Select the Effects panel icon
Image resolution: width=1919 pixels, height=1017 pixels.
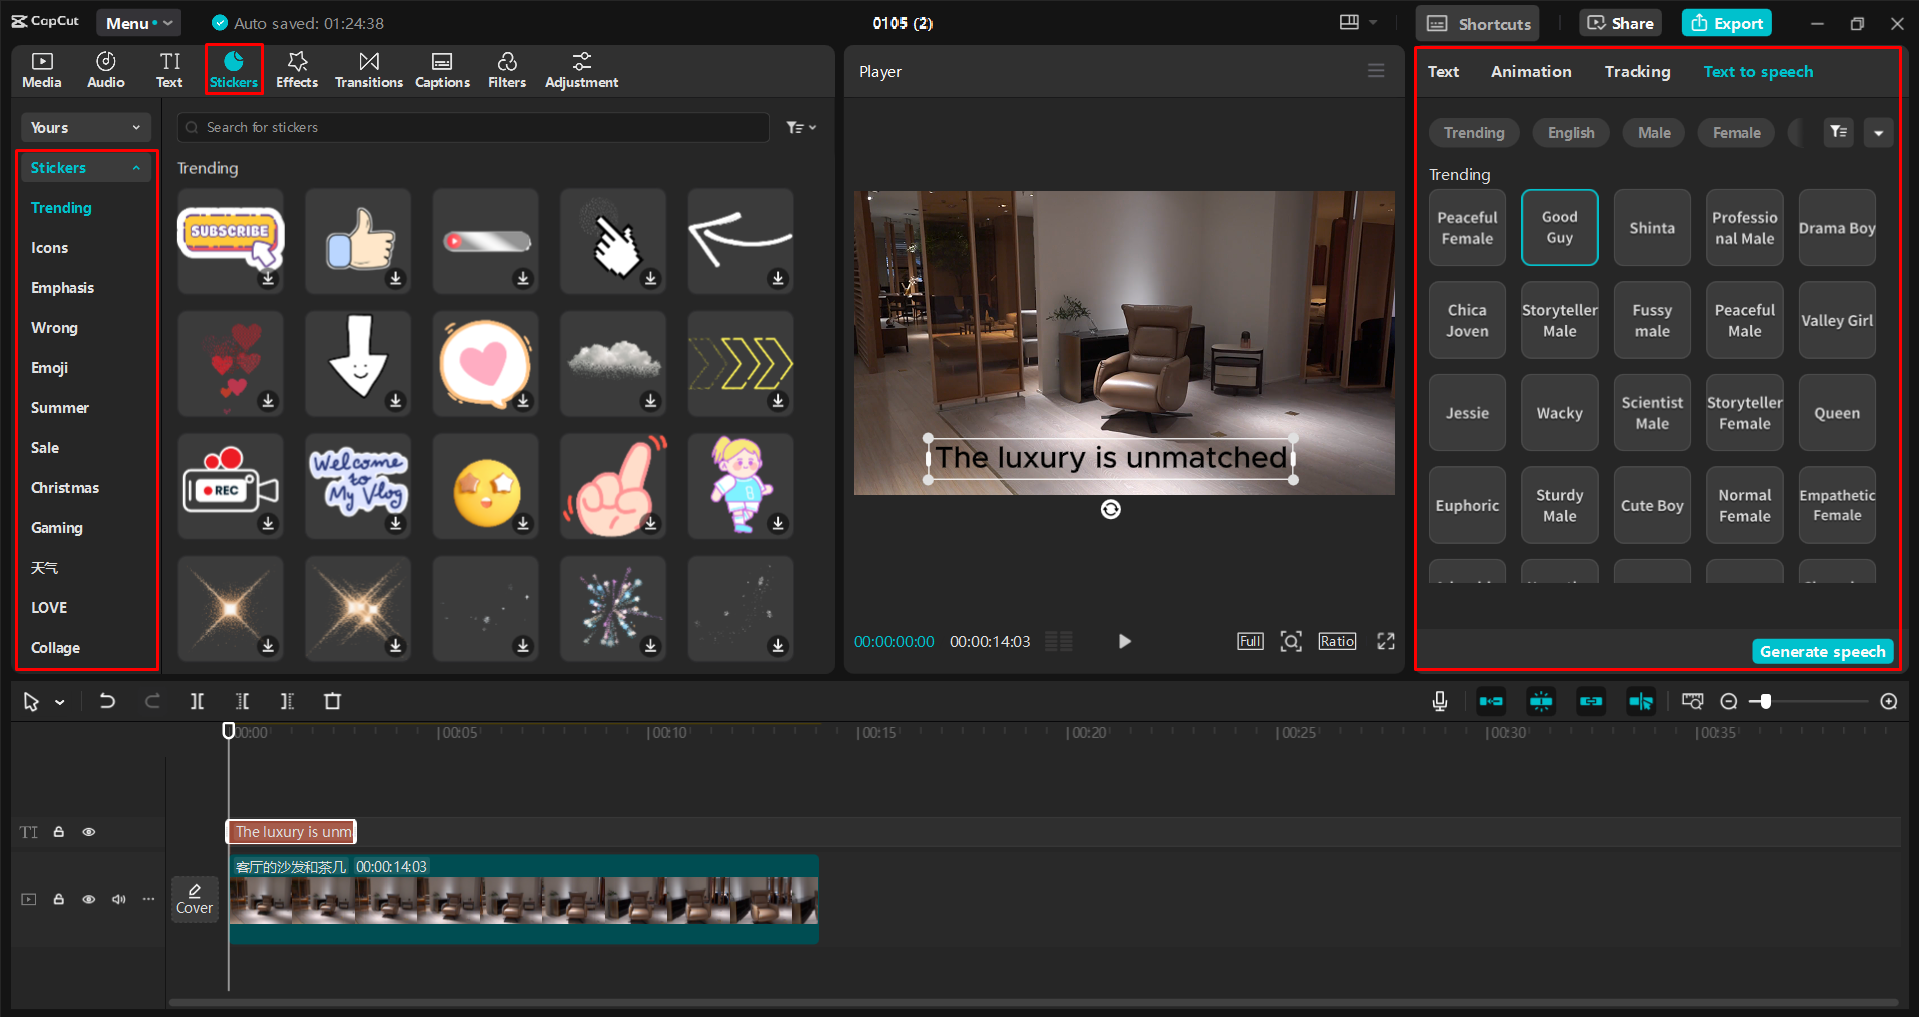(296, 69)
